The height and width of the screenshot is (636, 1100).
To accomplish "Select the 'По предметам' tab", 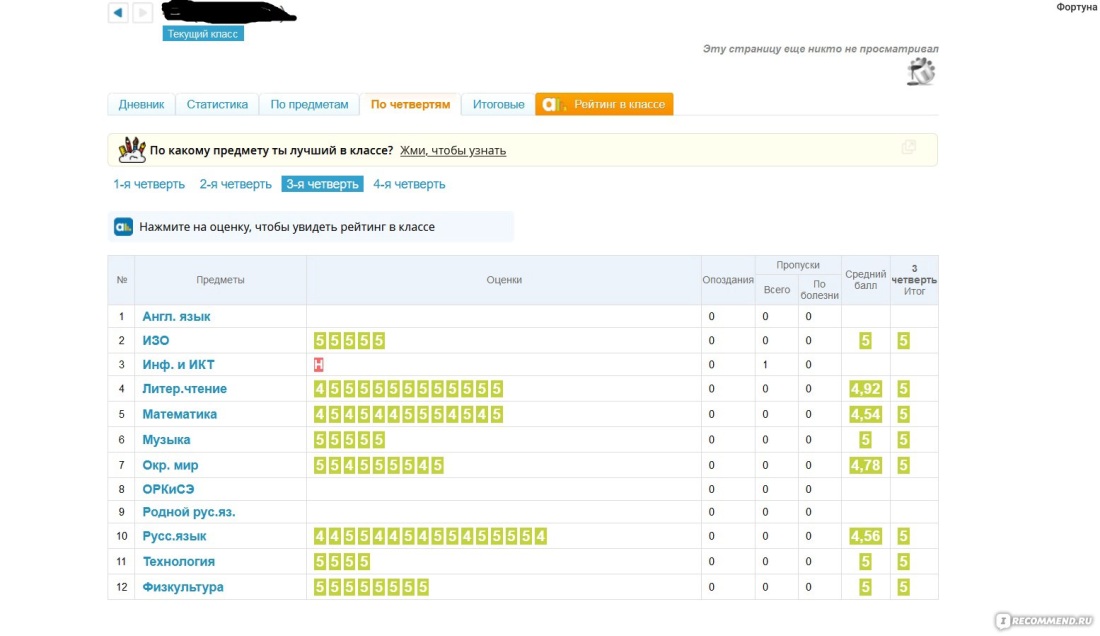I will (309, 104).
